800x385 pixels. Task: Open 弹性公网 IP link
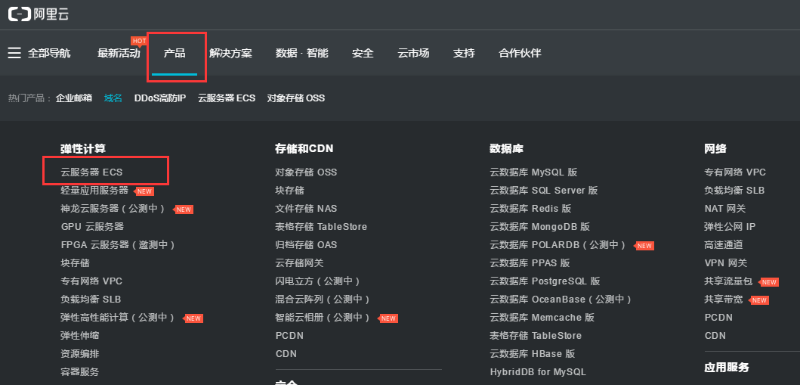point(730,226)
